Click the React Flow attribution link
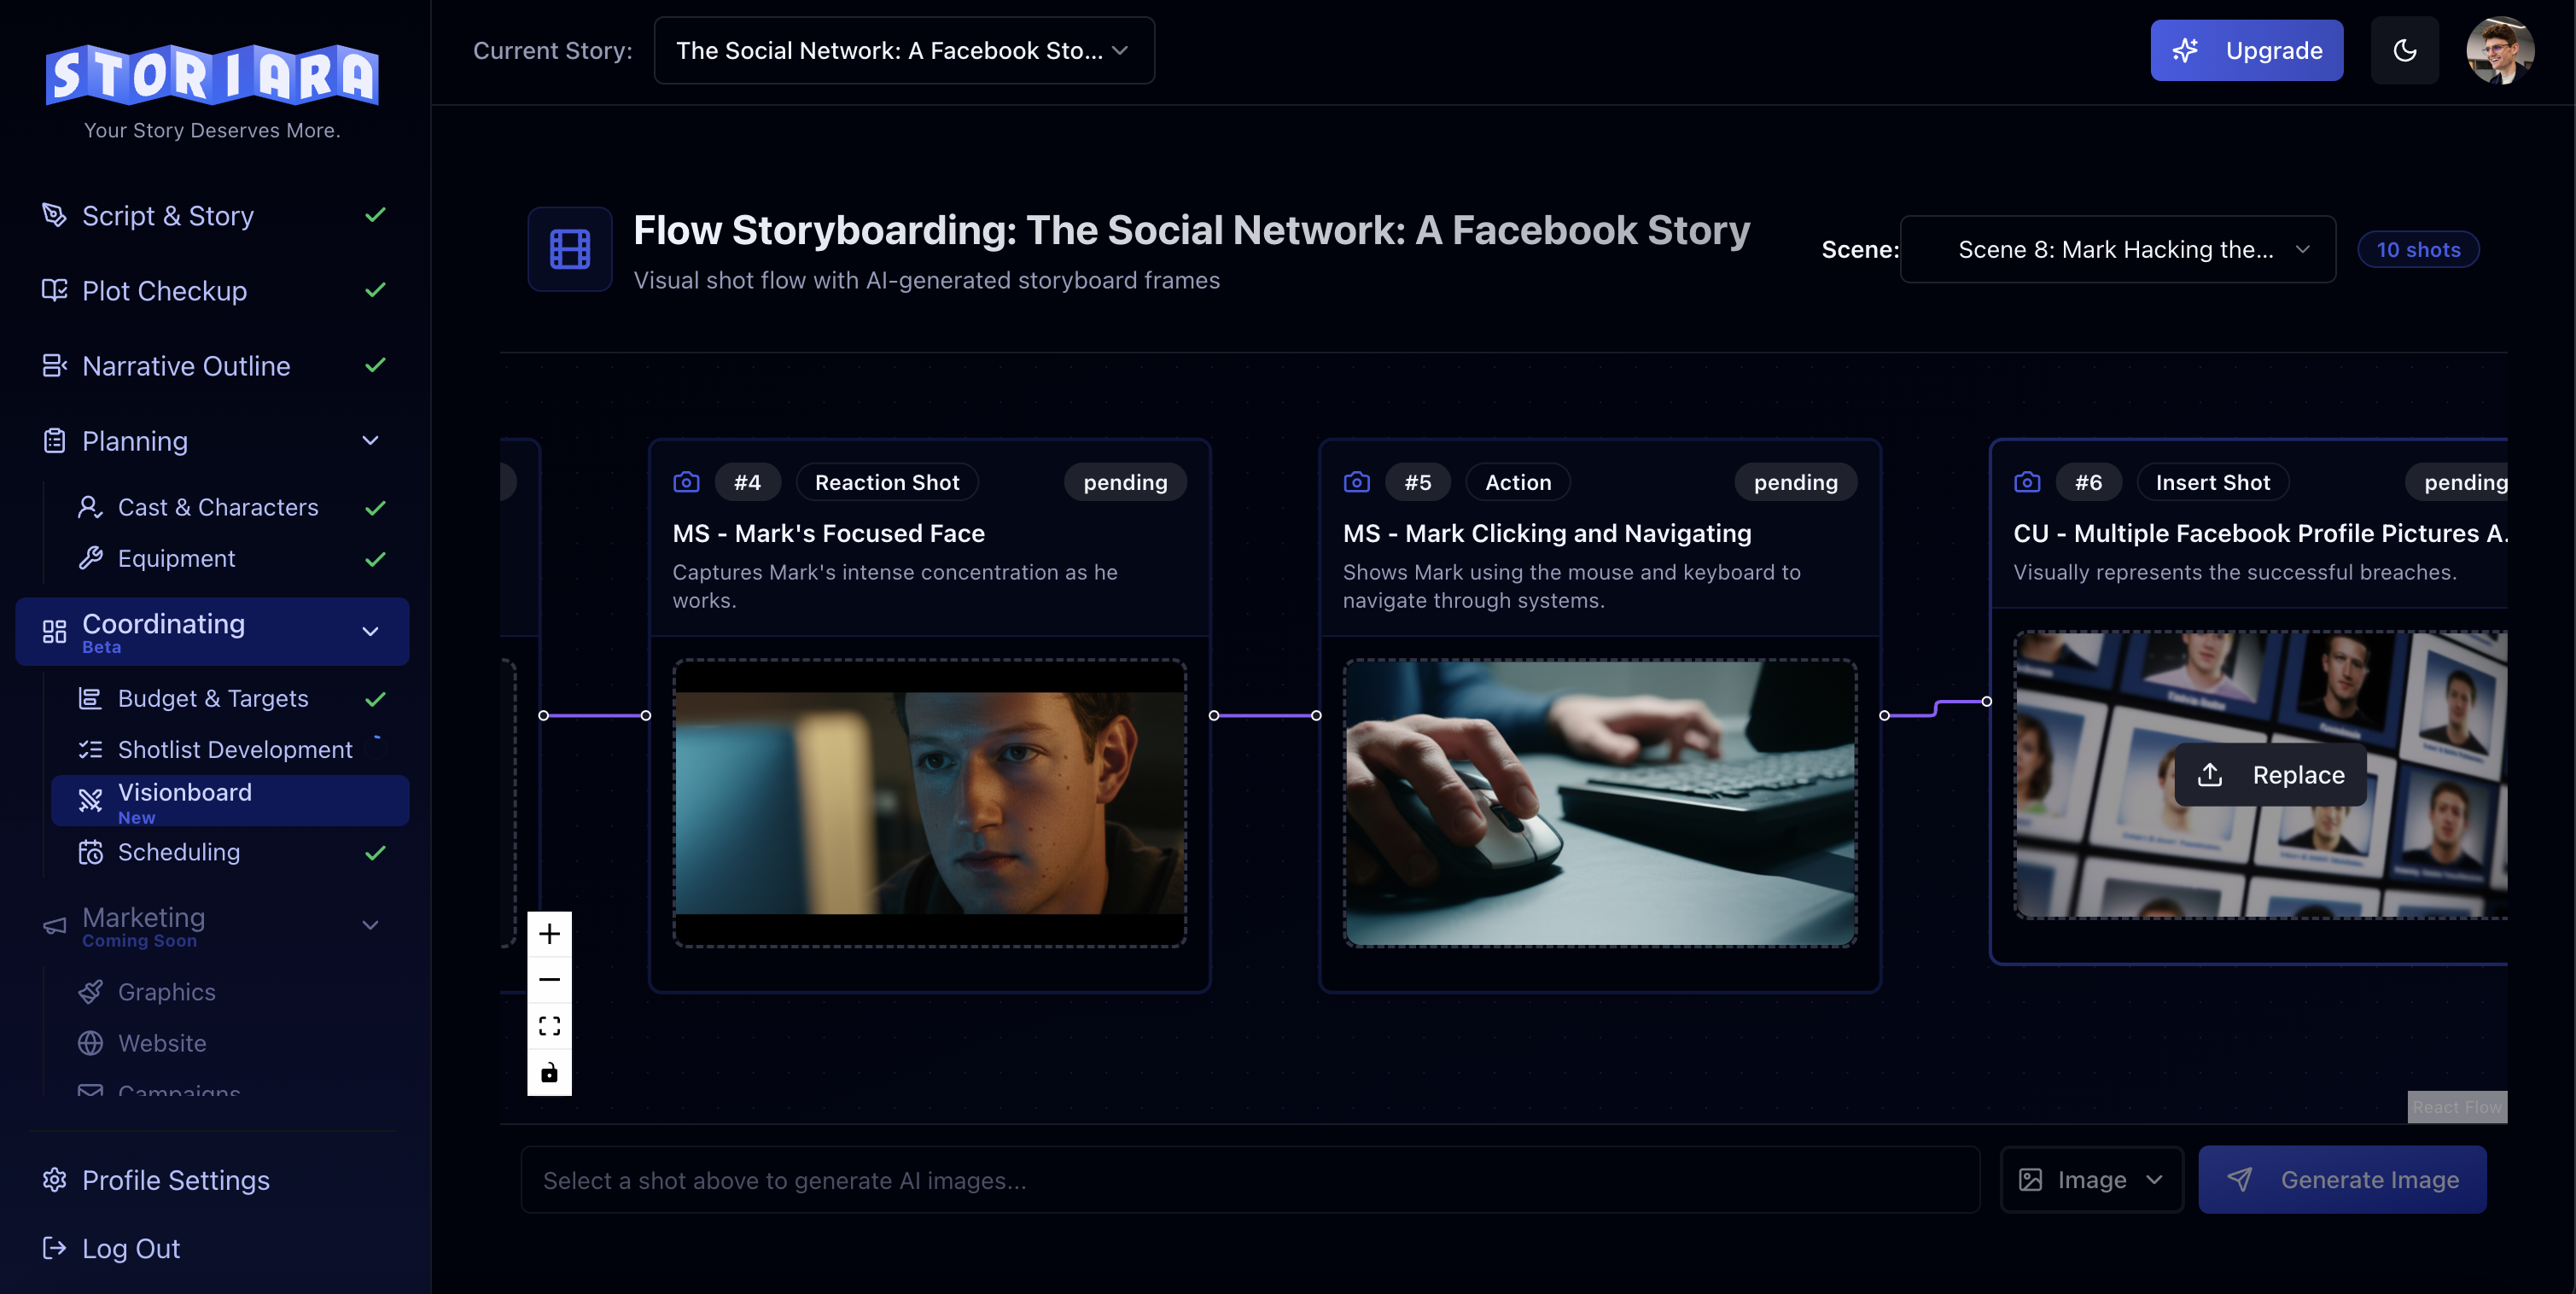2576x1294 pixels. [x=2456, y=1107]
